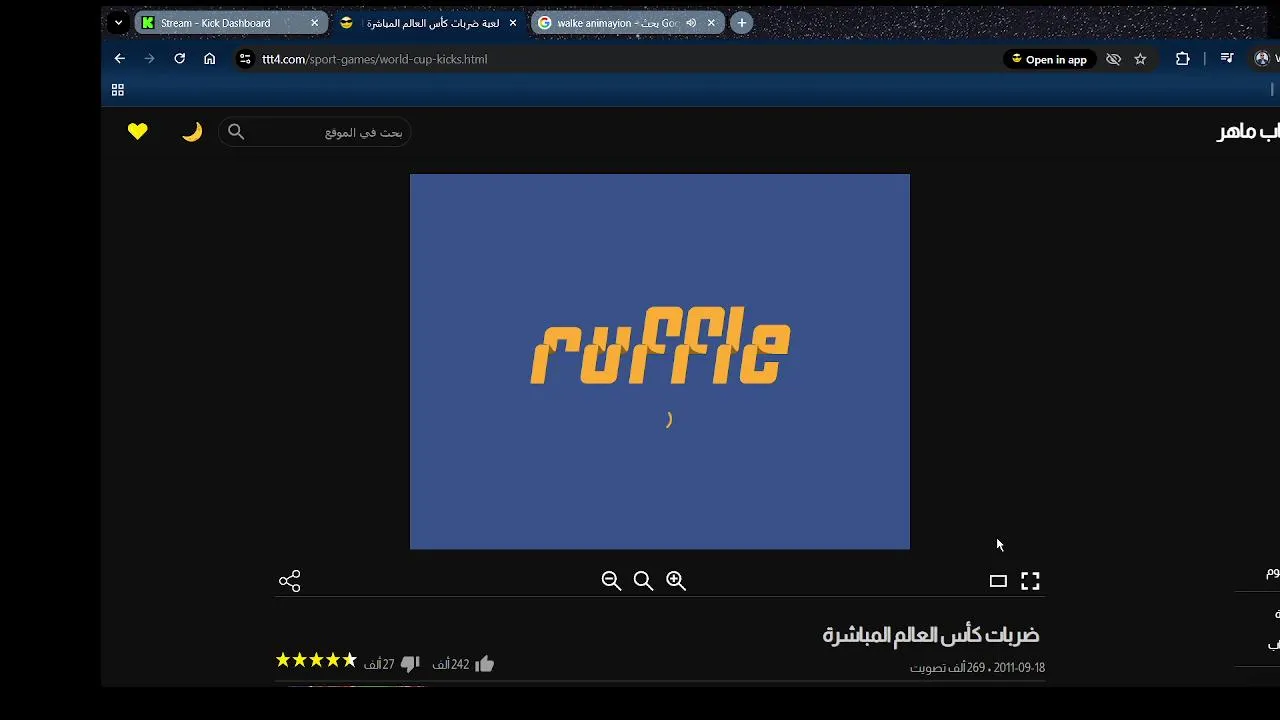Open favorites via the yellow heart
Image resolution: width=1280 pixels, height=720 pixels.
click(x=138, y=131)
